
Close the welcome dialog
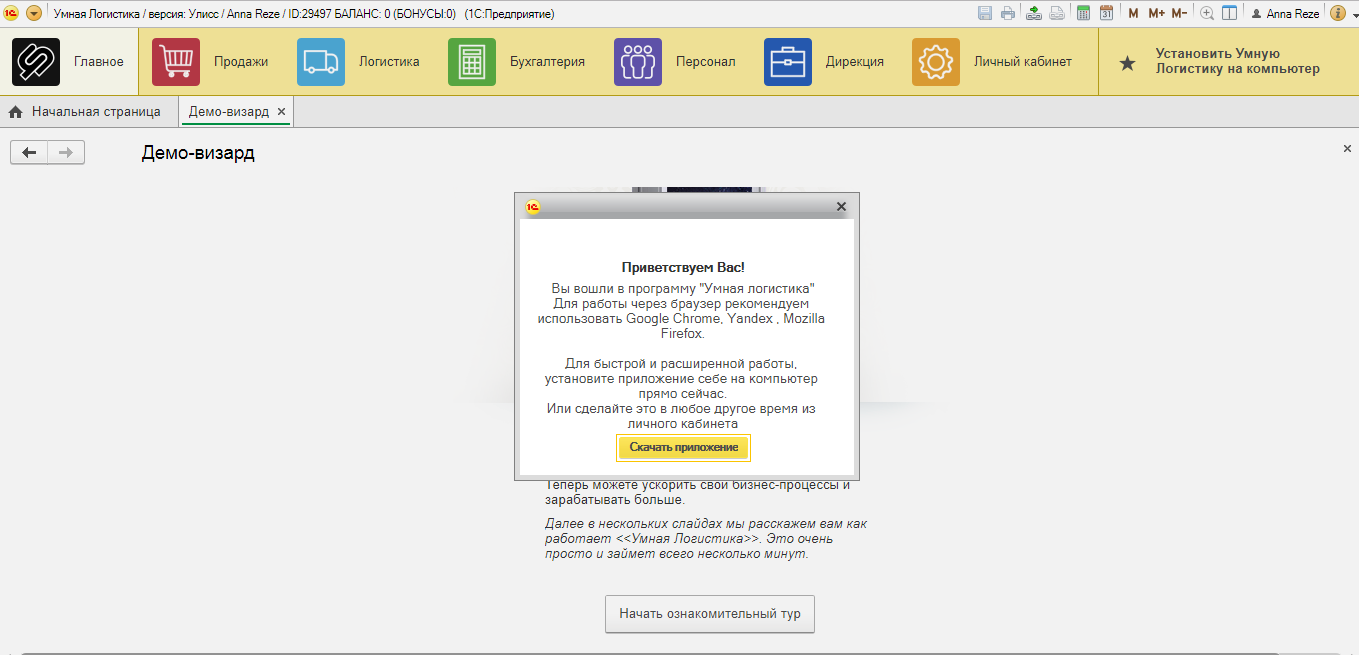[841, 207]
